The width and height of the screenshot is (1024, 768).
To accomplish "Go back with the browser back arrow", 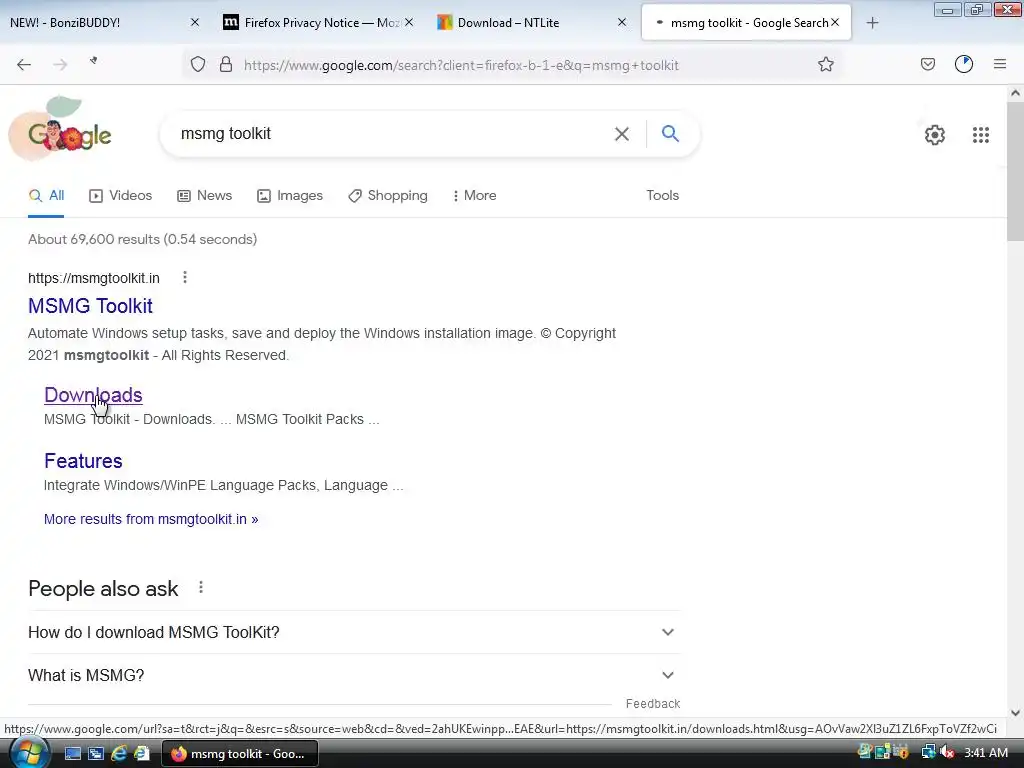I will point(24,64).
